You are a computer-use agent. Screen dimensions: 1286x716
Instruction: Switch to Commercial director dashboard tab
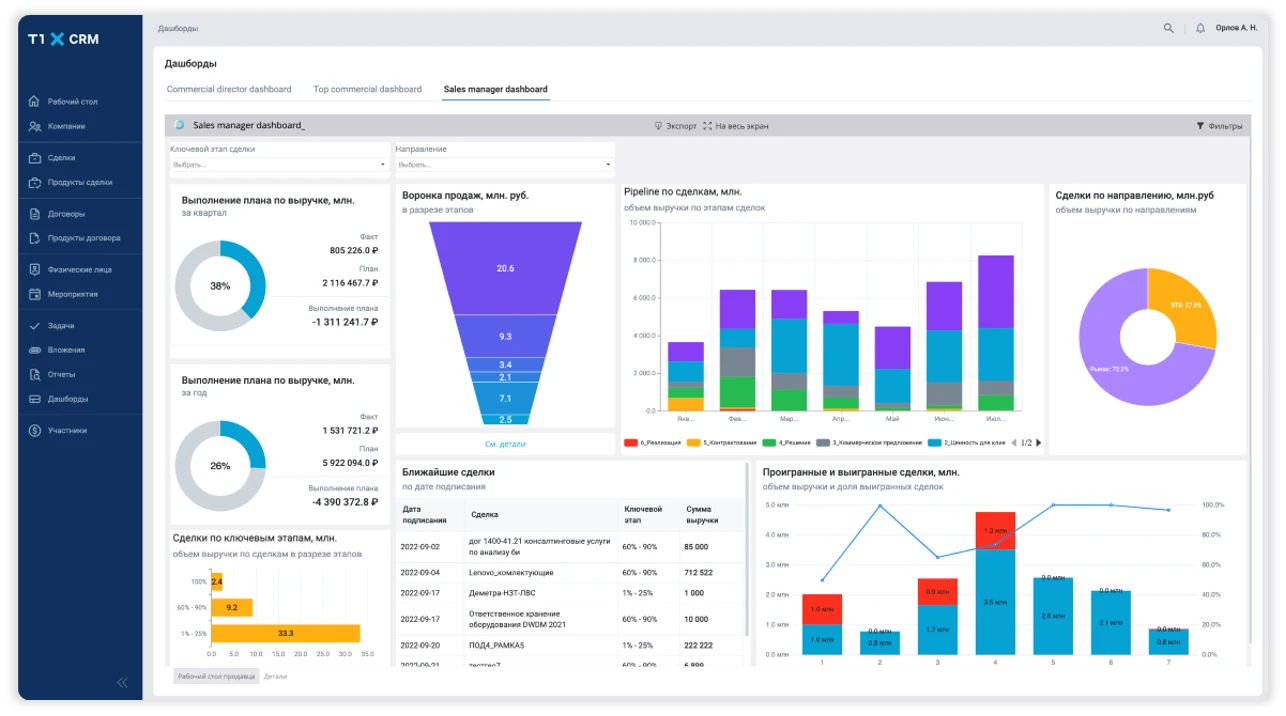[229, 89]
